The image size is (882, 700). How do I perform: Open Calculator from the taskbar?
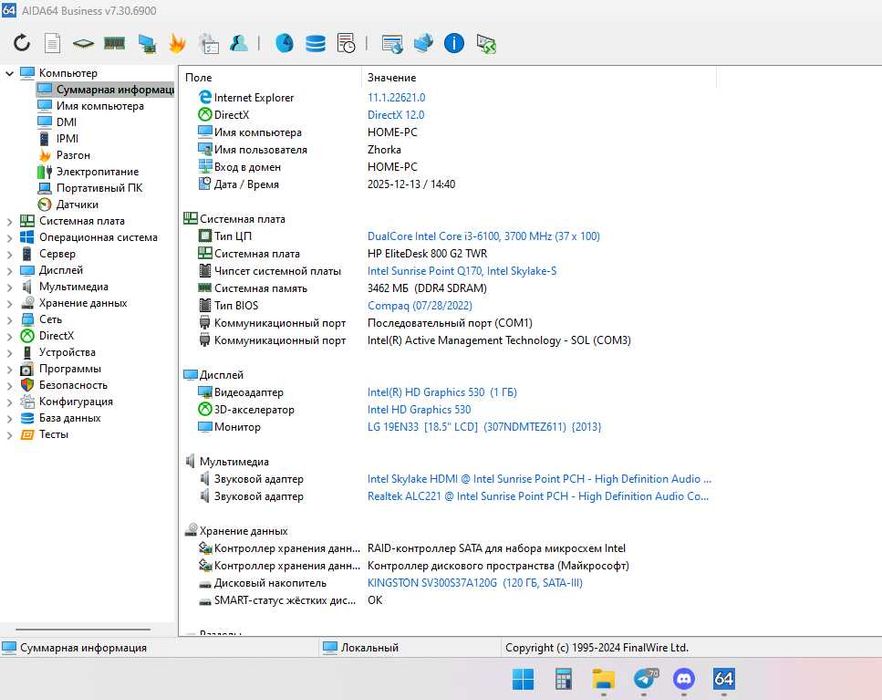click(563, 679)
